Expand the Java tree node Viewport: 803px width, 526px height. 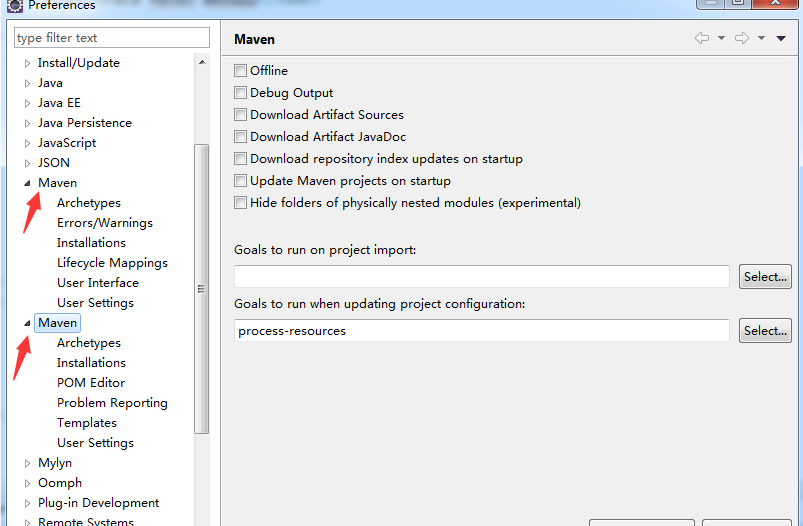(x=27, y=83)
